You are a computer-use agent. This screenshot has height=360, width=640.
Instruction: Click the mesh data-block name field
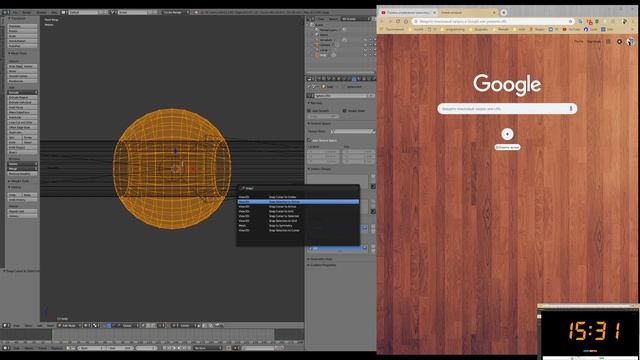[342, 96]
